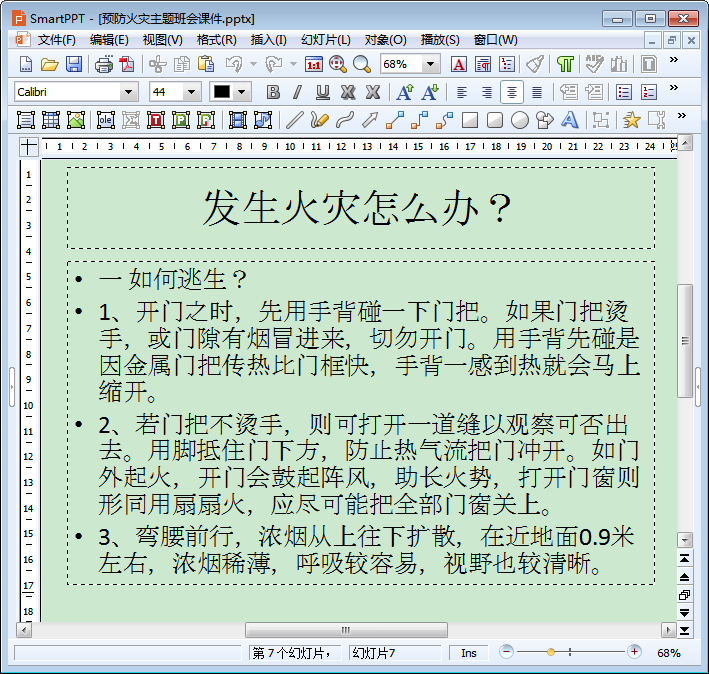Viewport: 709px width, 674px height.
Task: Toggle numbered list formatting
Action: click(648, 92)
